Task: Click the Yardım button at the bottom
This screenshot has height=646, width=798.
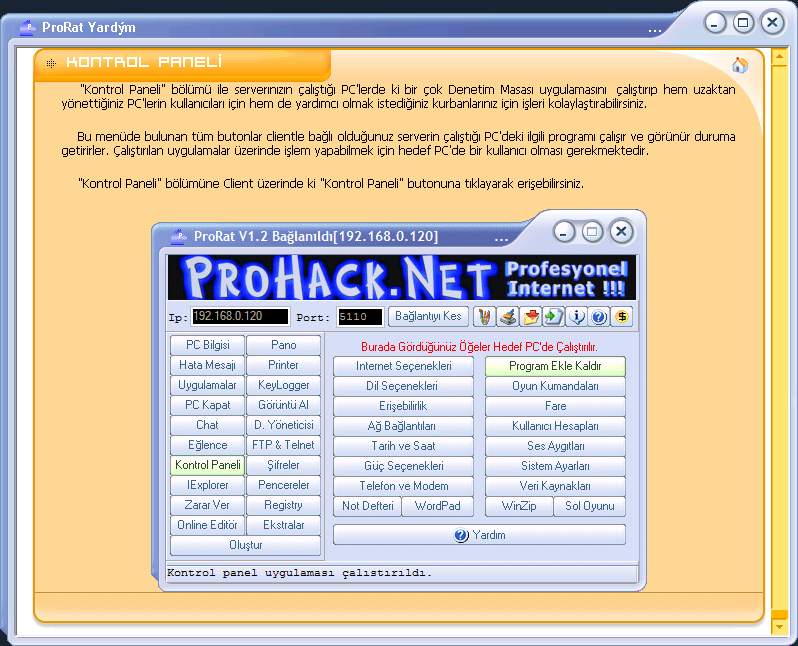Action: (479, 535)
